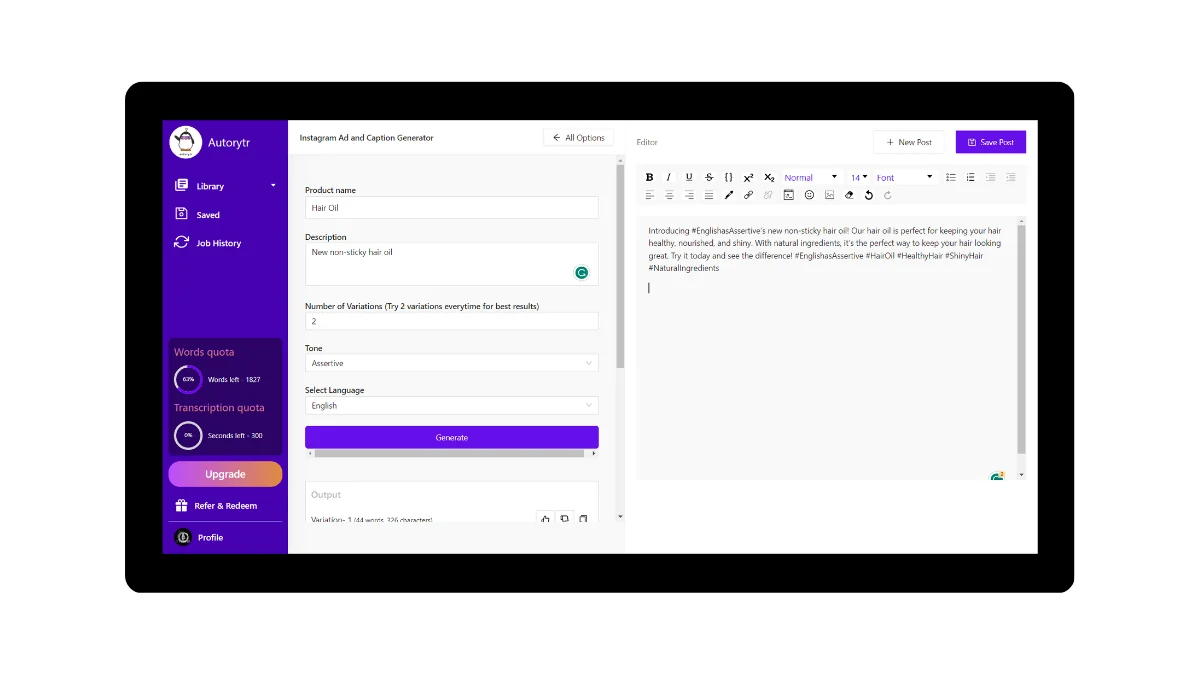Open Refer & Redeem
The width and height of the screenshot is (1200, 675).
pyautogui.click(x=216, y=506)
